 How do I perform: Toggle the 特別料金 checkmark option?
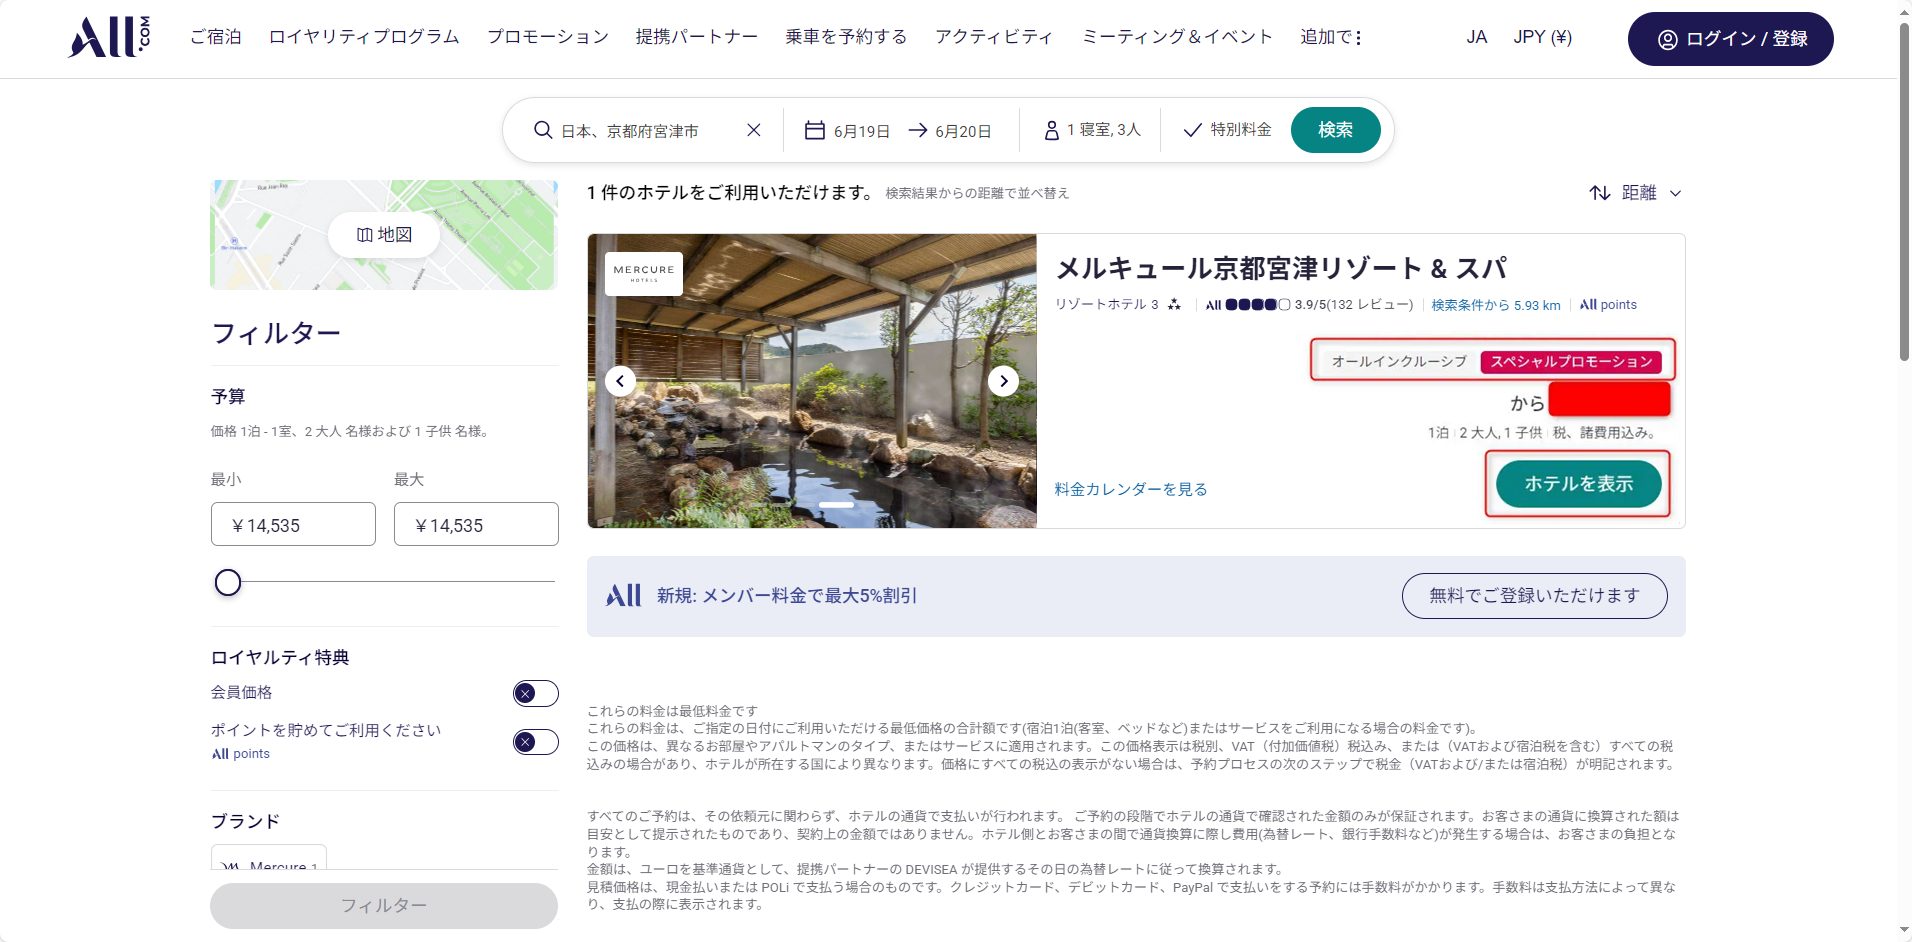point(1227,130)
